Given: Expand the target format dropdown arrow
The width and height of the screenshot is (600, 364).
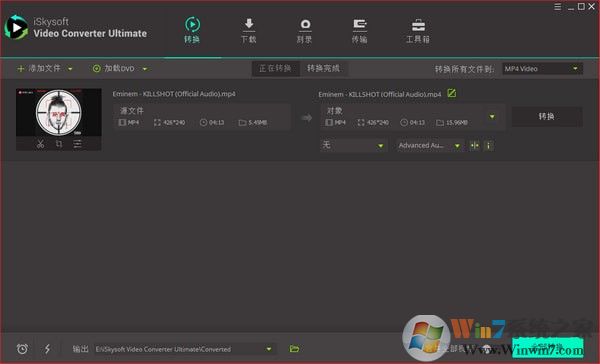Looking at the screenshot, I should pyautogui.click(x=492, y=116).
